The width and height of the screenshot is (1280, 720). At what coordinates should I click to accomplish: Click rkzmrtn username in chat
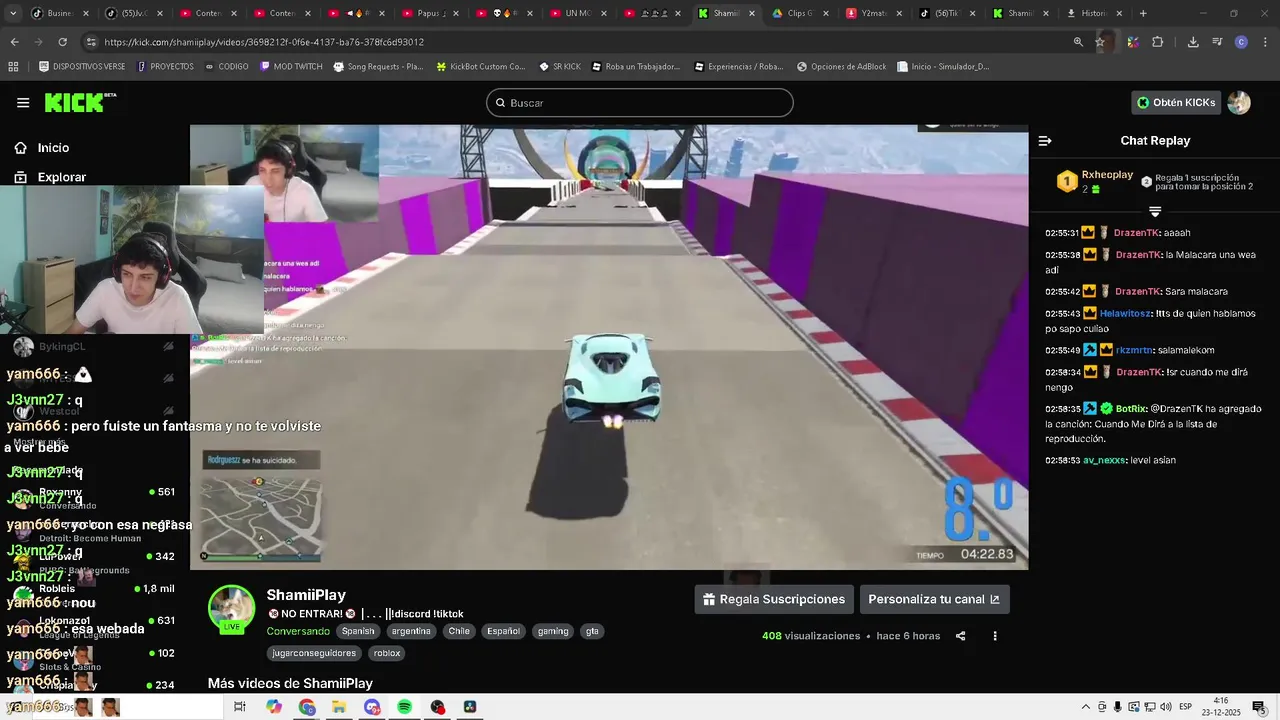tap(1134, 350)
